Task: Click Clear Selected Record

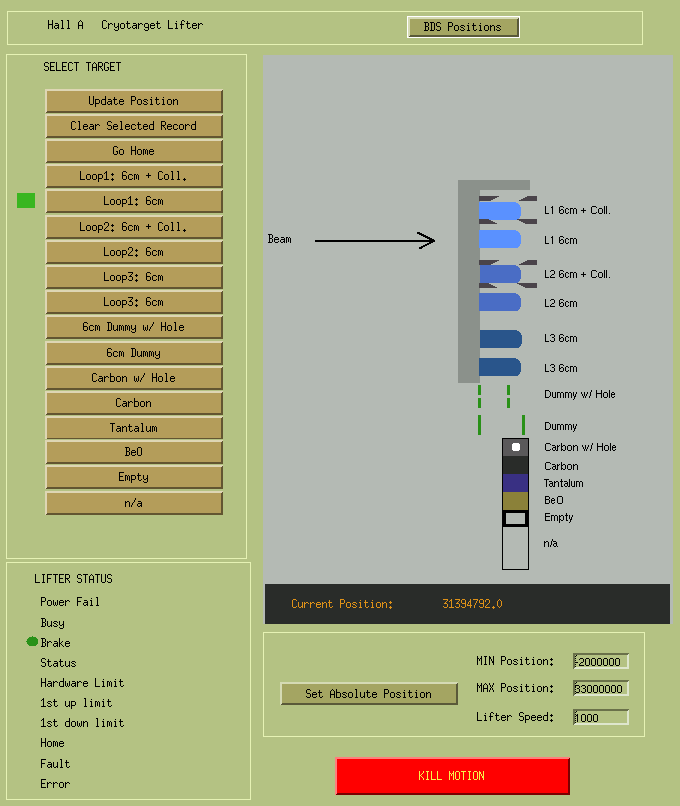Action: click(134, 126)
